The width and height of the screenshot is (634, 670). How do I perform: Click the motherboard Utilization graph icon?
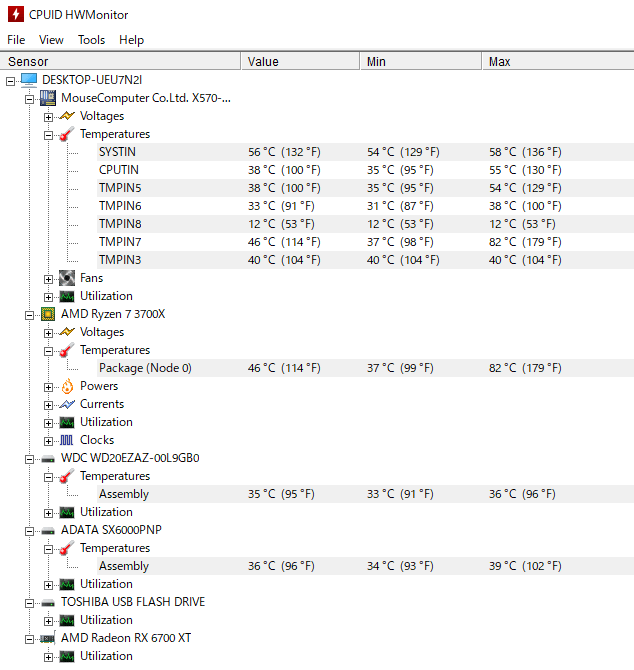[x=67, y=296]
